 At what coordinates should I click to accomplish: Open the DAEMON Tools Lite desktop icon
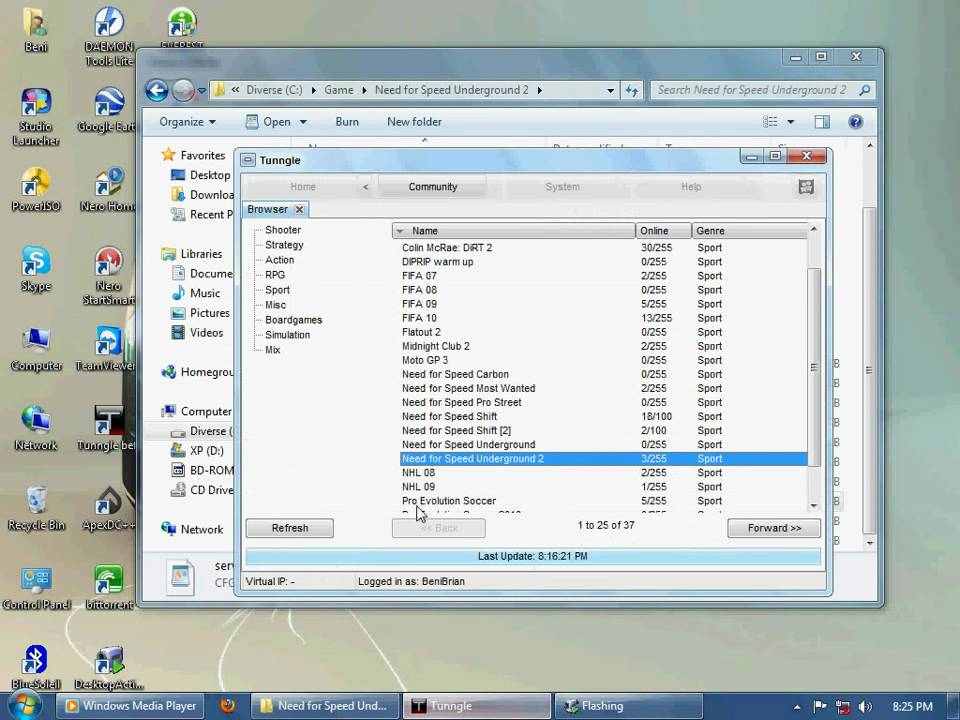point(109,37)
